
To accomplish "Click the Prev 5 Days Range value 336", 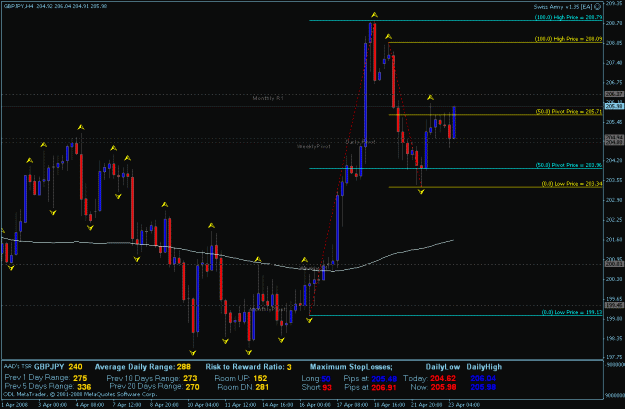I will pyautogui.click(x=84, y=387).
